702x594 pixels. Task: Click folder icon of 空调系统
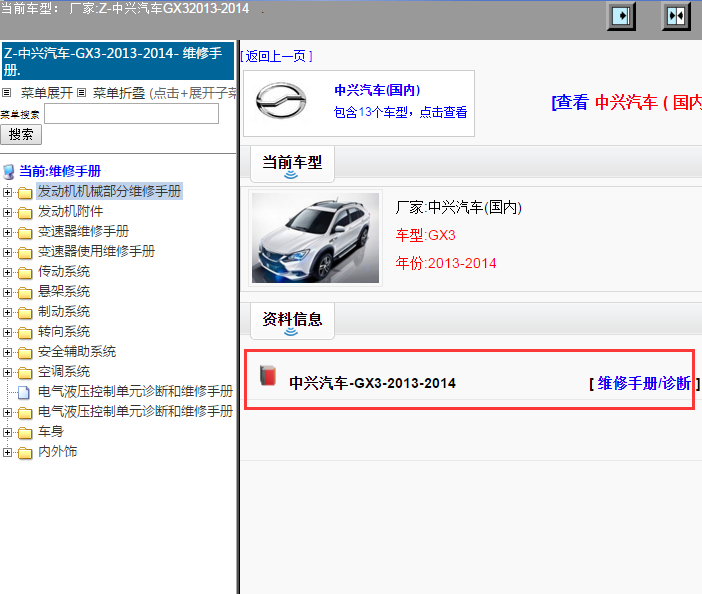[25, 373]
